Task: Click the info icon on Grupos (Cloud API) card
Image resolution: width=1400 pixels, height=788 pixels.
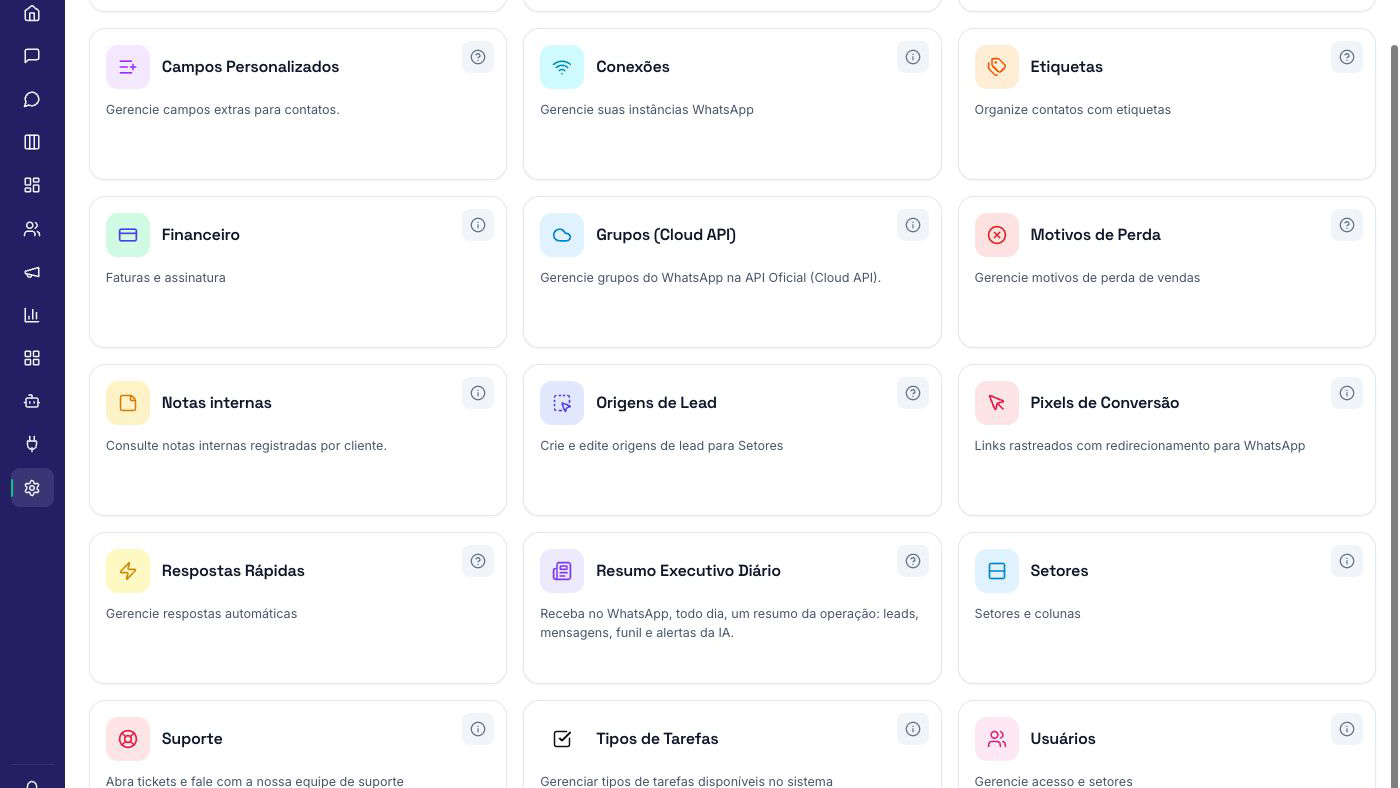Action: [x=913, y=225]
